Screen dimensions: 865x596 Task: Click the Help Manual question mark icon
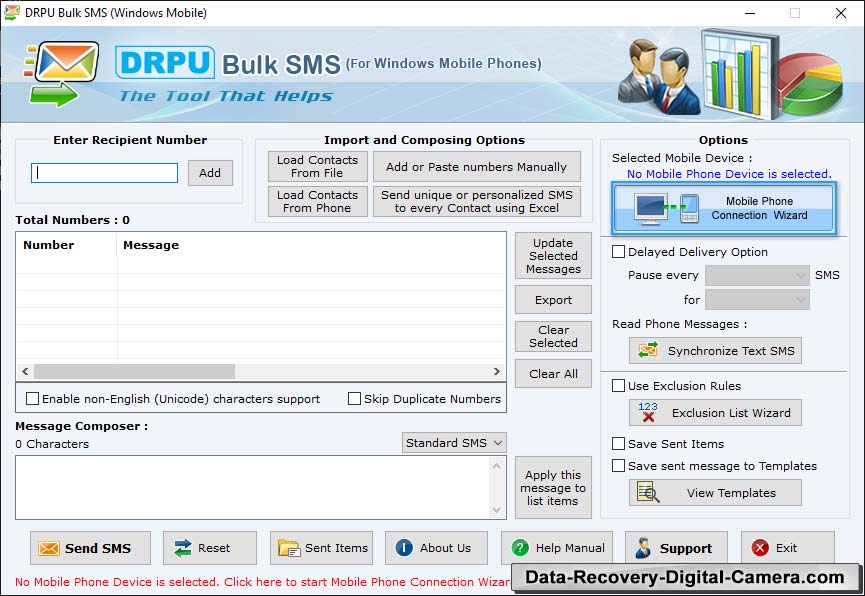[520, 548]
